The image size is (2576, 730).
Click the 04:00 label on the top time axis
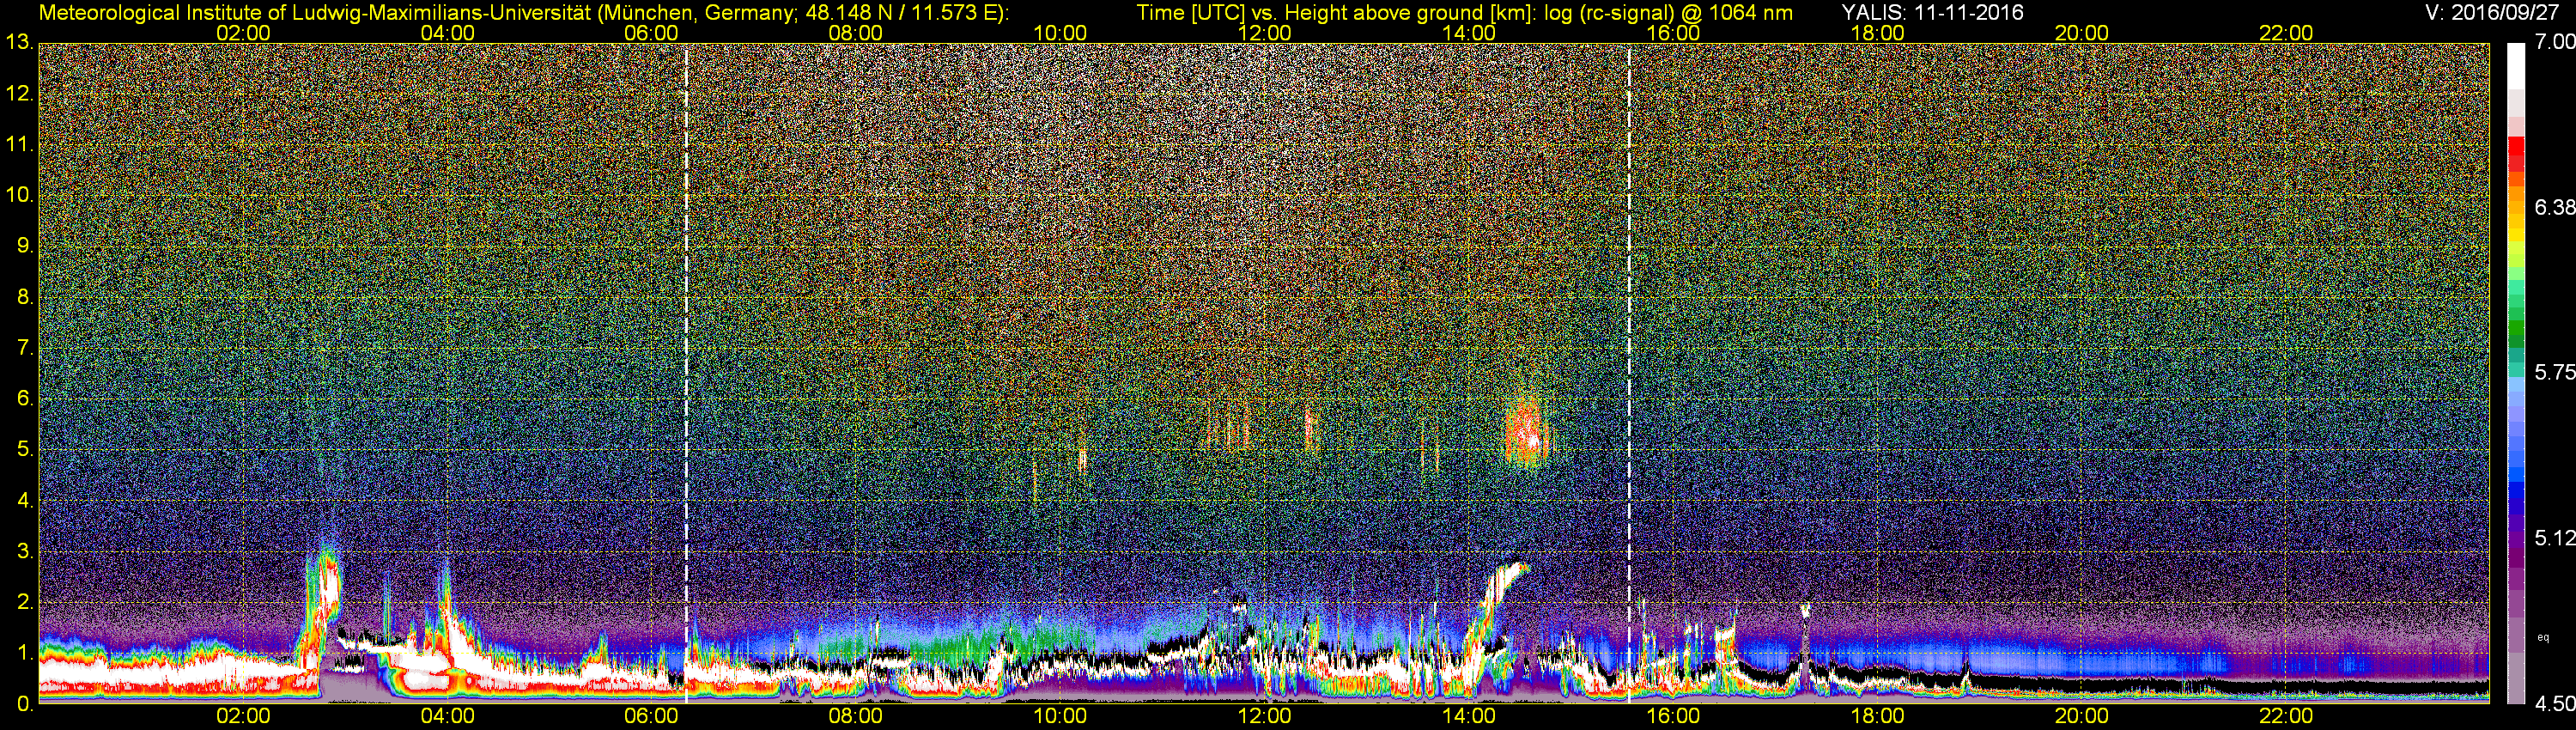[x=447, y=33]
